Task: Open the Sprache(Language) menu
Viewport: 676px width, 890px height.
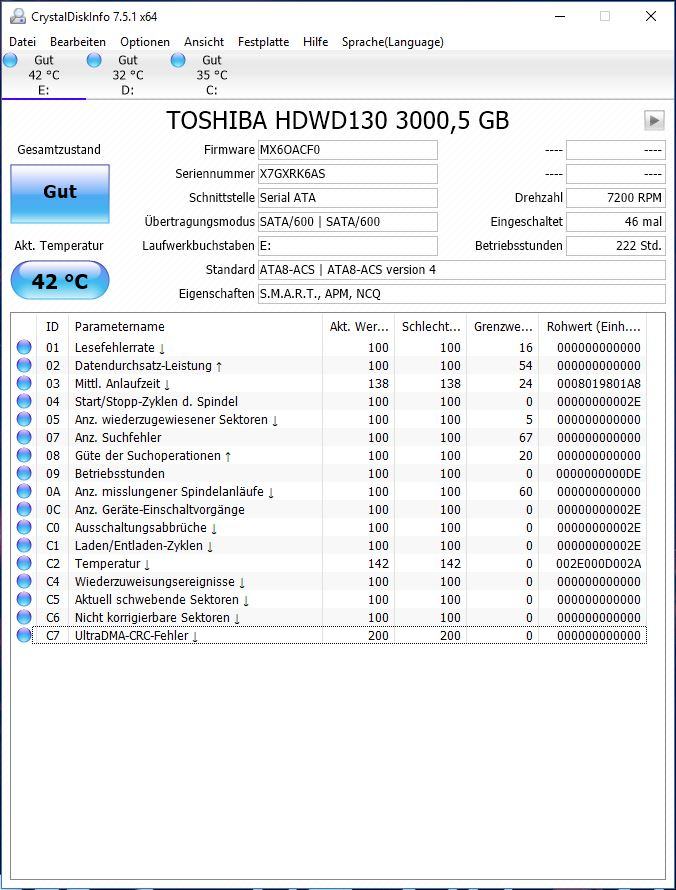Action: (x=393, y=42)
